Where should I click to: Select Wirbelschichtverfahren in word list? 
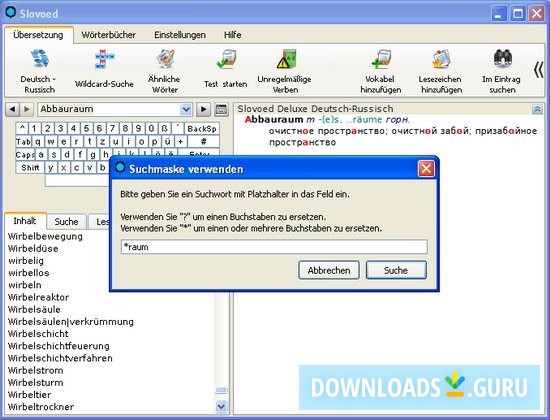60,359
